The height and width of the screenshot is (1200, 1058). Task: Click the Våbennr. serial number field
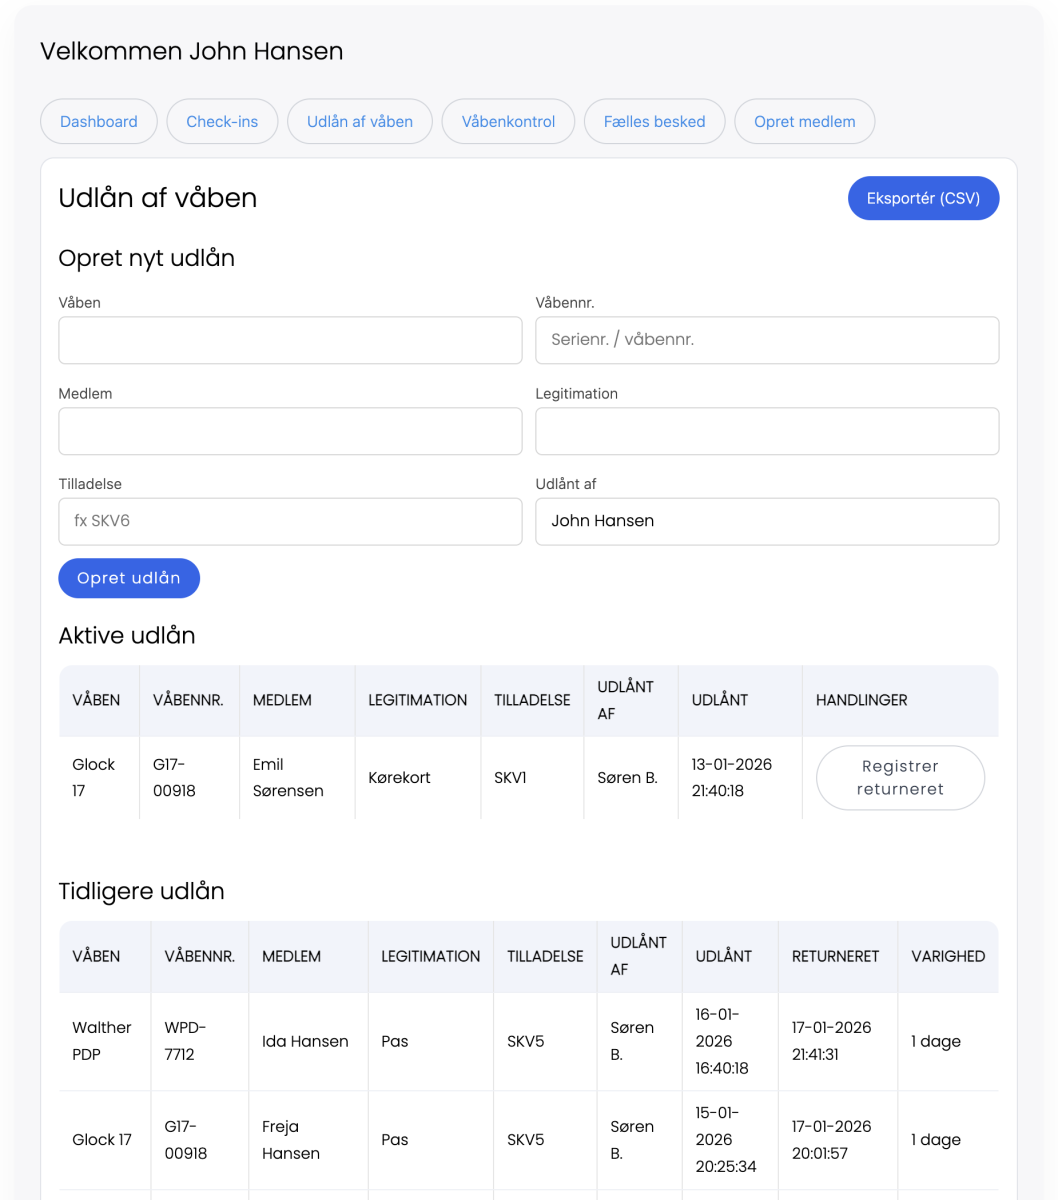pos(767,340)
